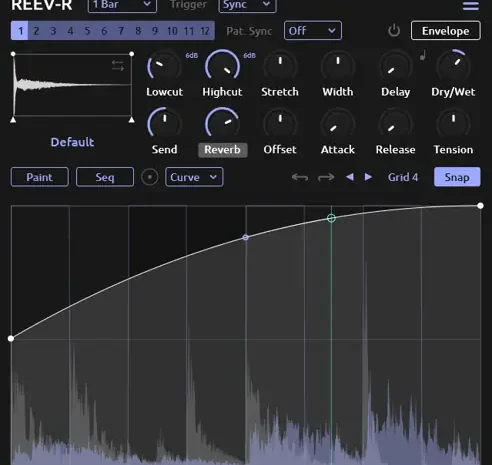The height and width of the screenshot is (465, 492).
Task: Select the curve start point
Action: click(x=11, y=339)
